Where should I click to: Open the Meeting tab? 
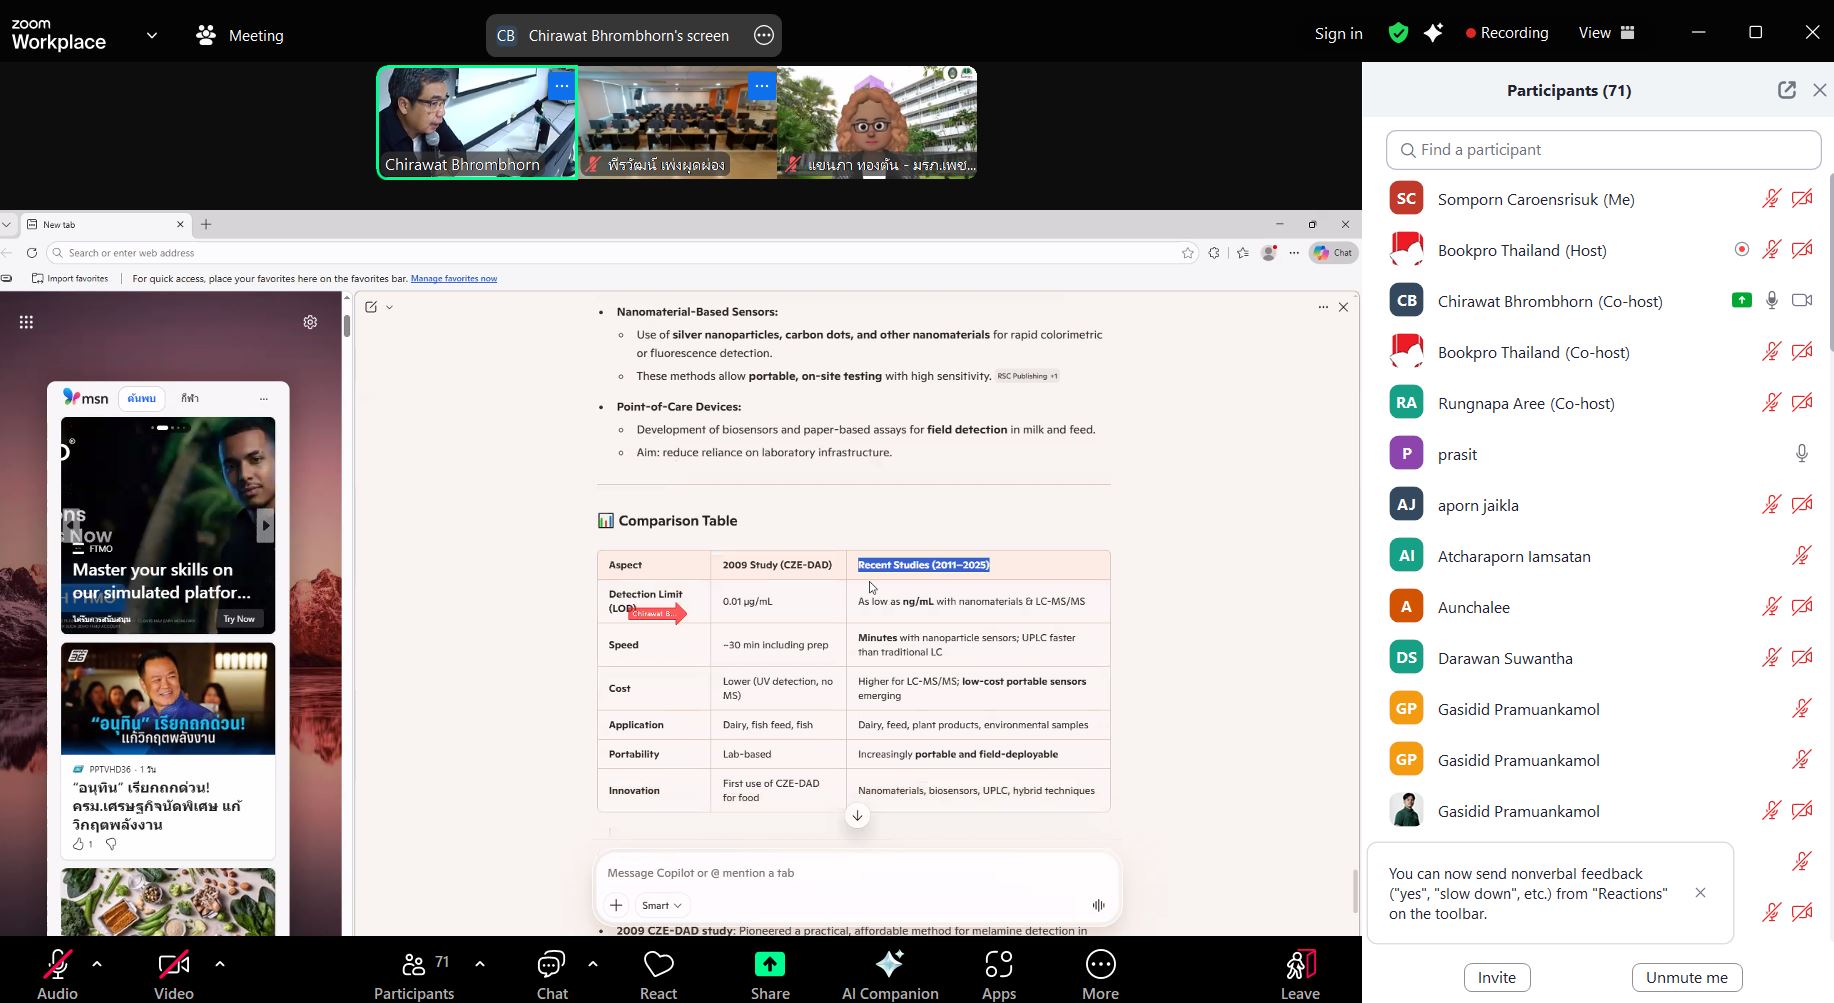point(240,35)
